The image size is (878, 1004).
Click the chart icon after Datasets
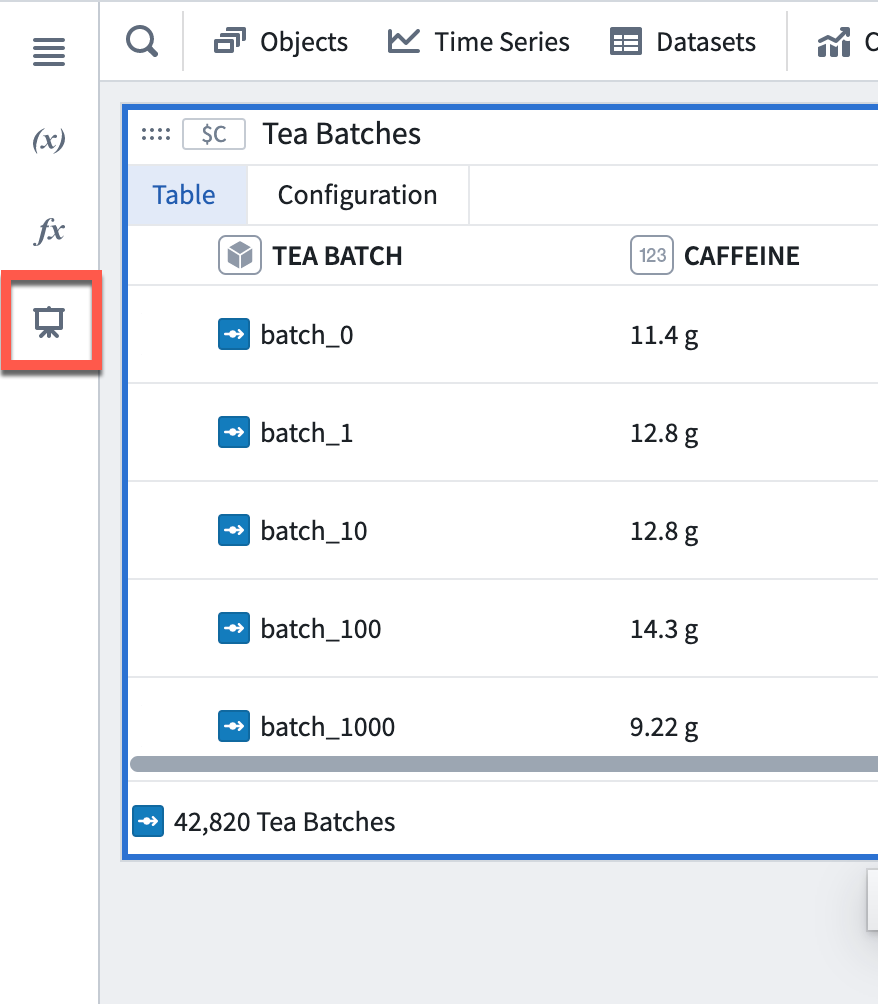(834, 42)
